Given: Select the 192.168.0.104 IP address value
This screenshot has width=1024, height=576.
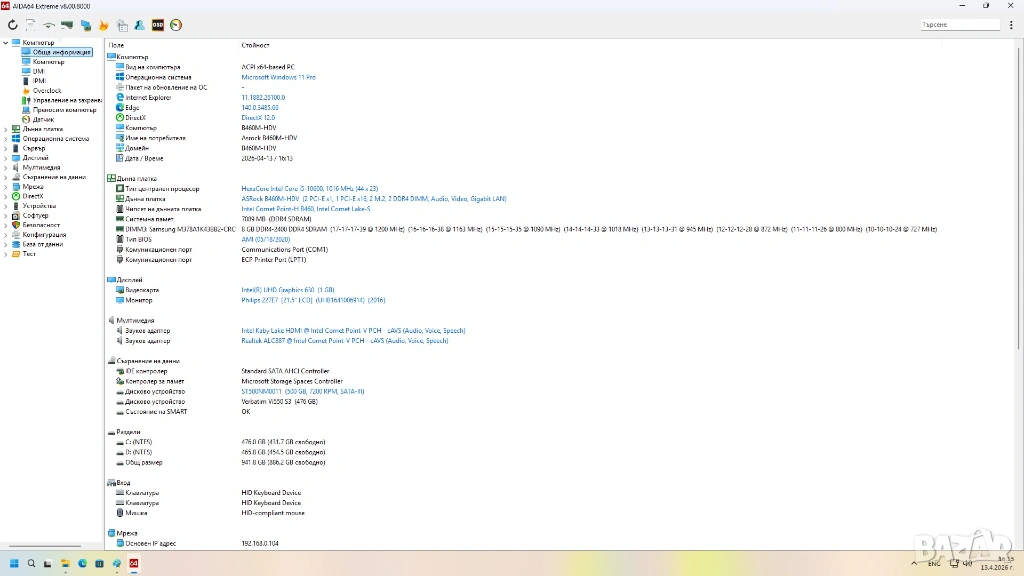Looking at the screenshot, I should 260,543.
